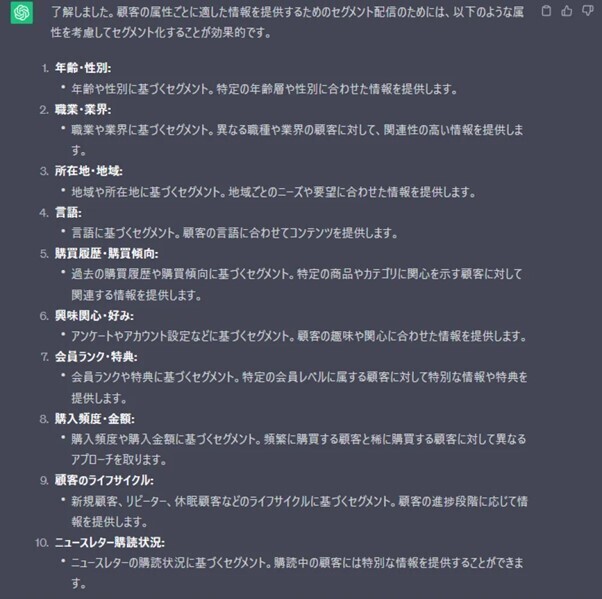Click the heading 言語
602x599 pixels.
click(x=68, y=212)
